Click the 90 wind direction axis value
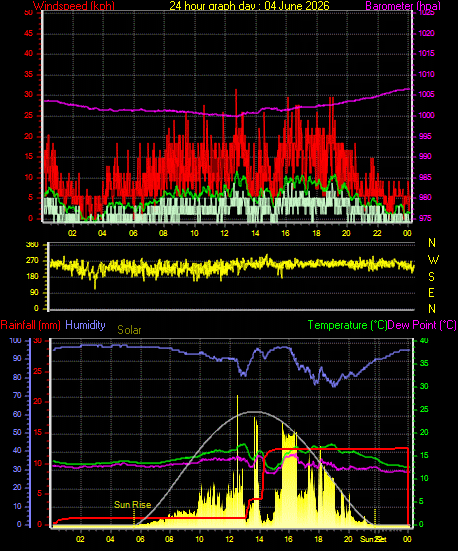458x551 pixels. (34, 293)
